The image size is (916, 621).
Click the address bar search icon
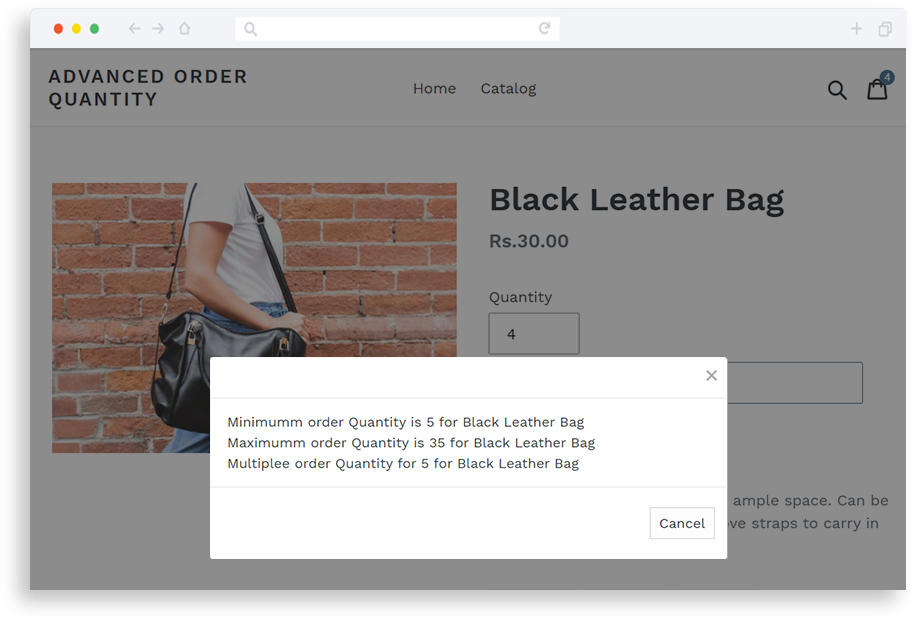250,29
